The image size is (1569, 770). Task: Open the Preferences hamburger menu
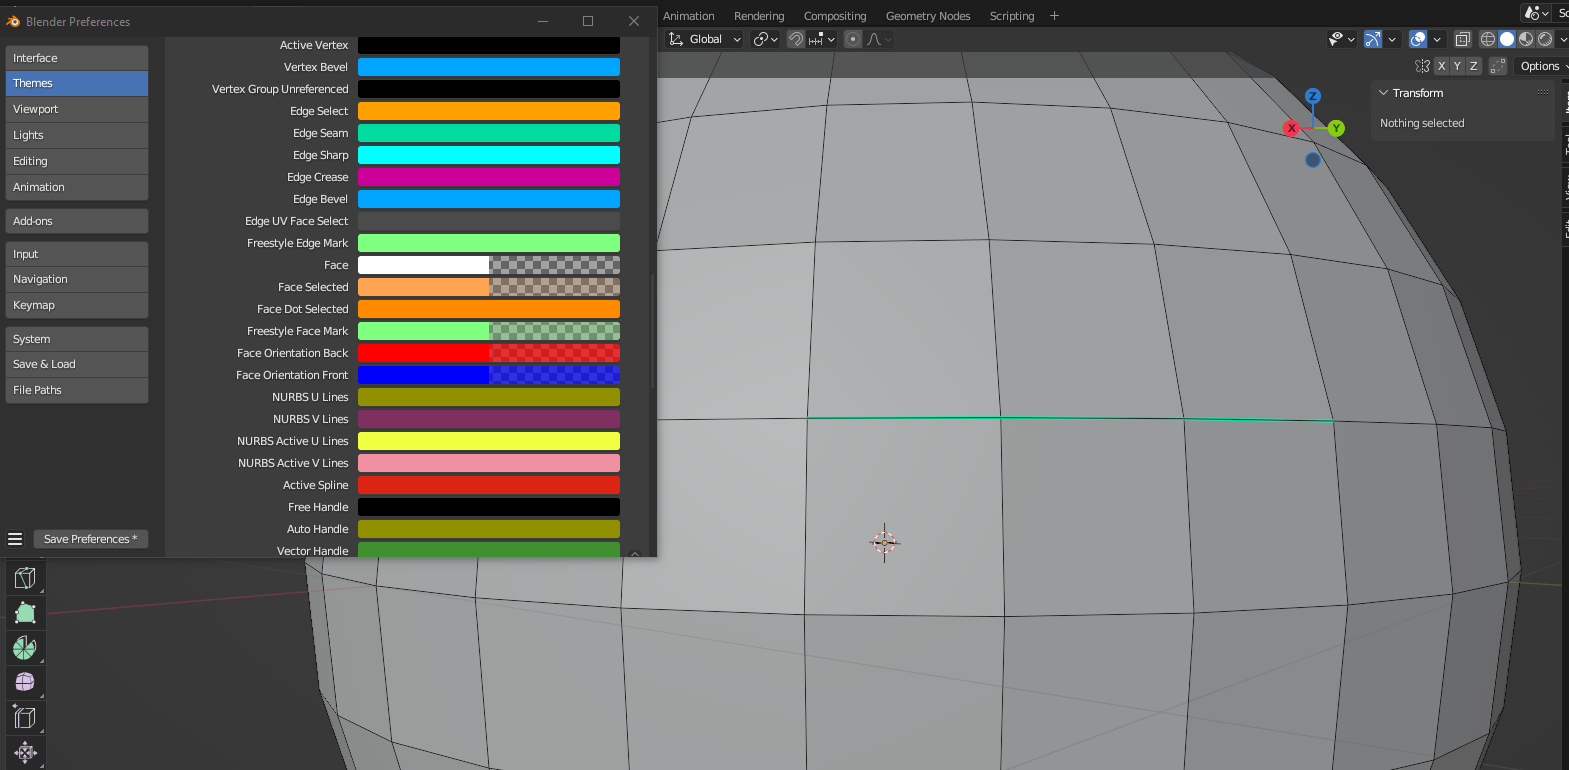[15, 539]
